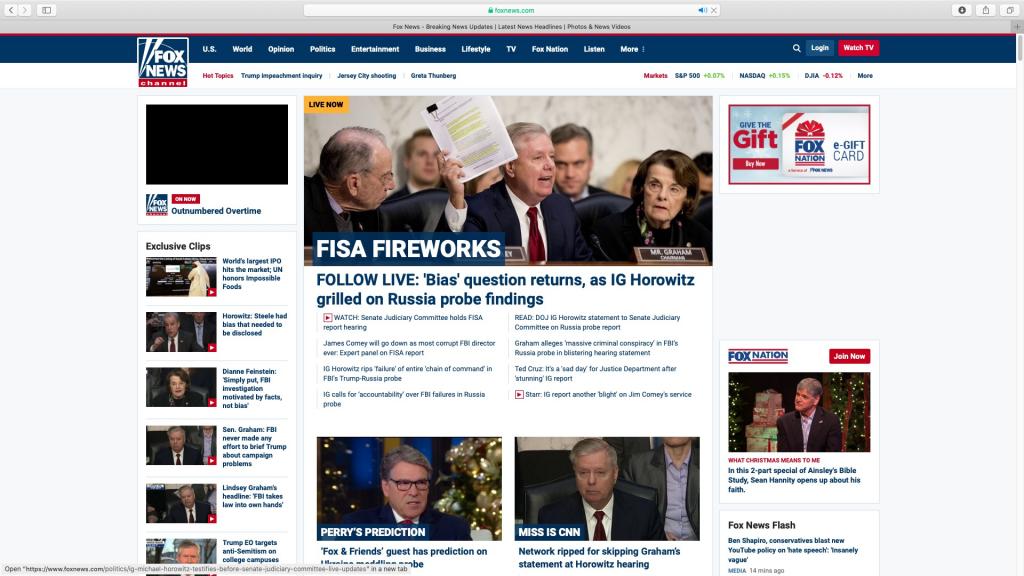Open the Entertainment section
Screen dimensions: 1024x576
pyautogui.click(x=375, y=49)
